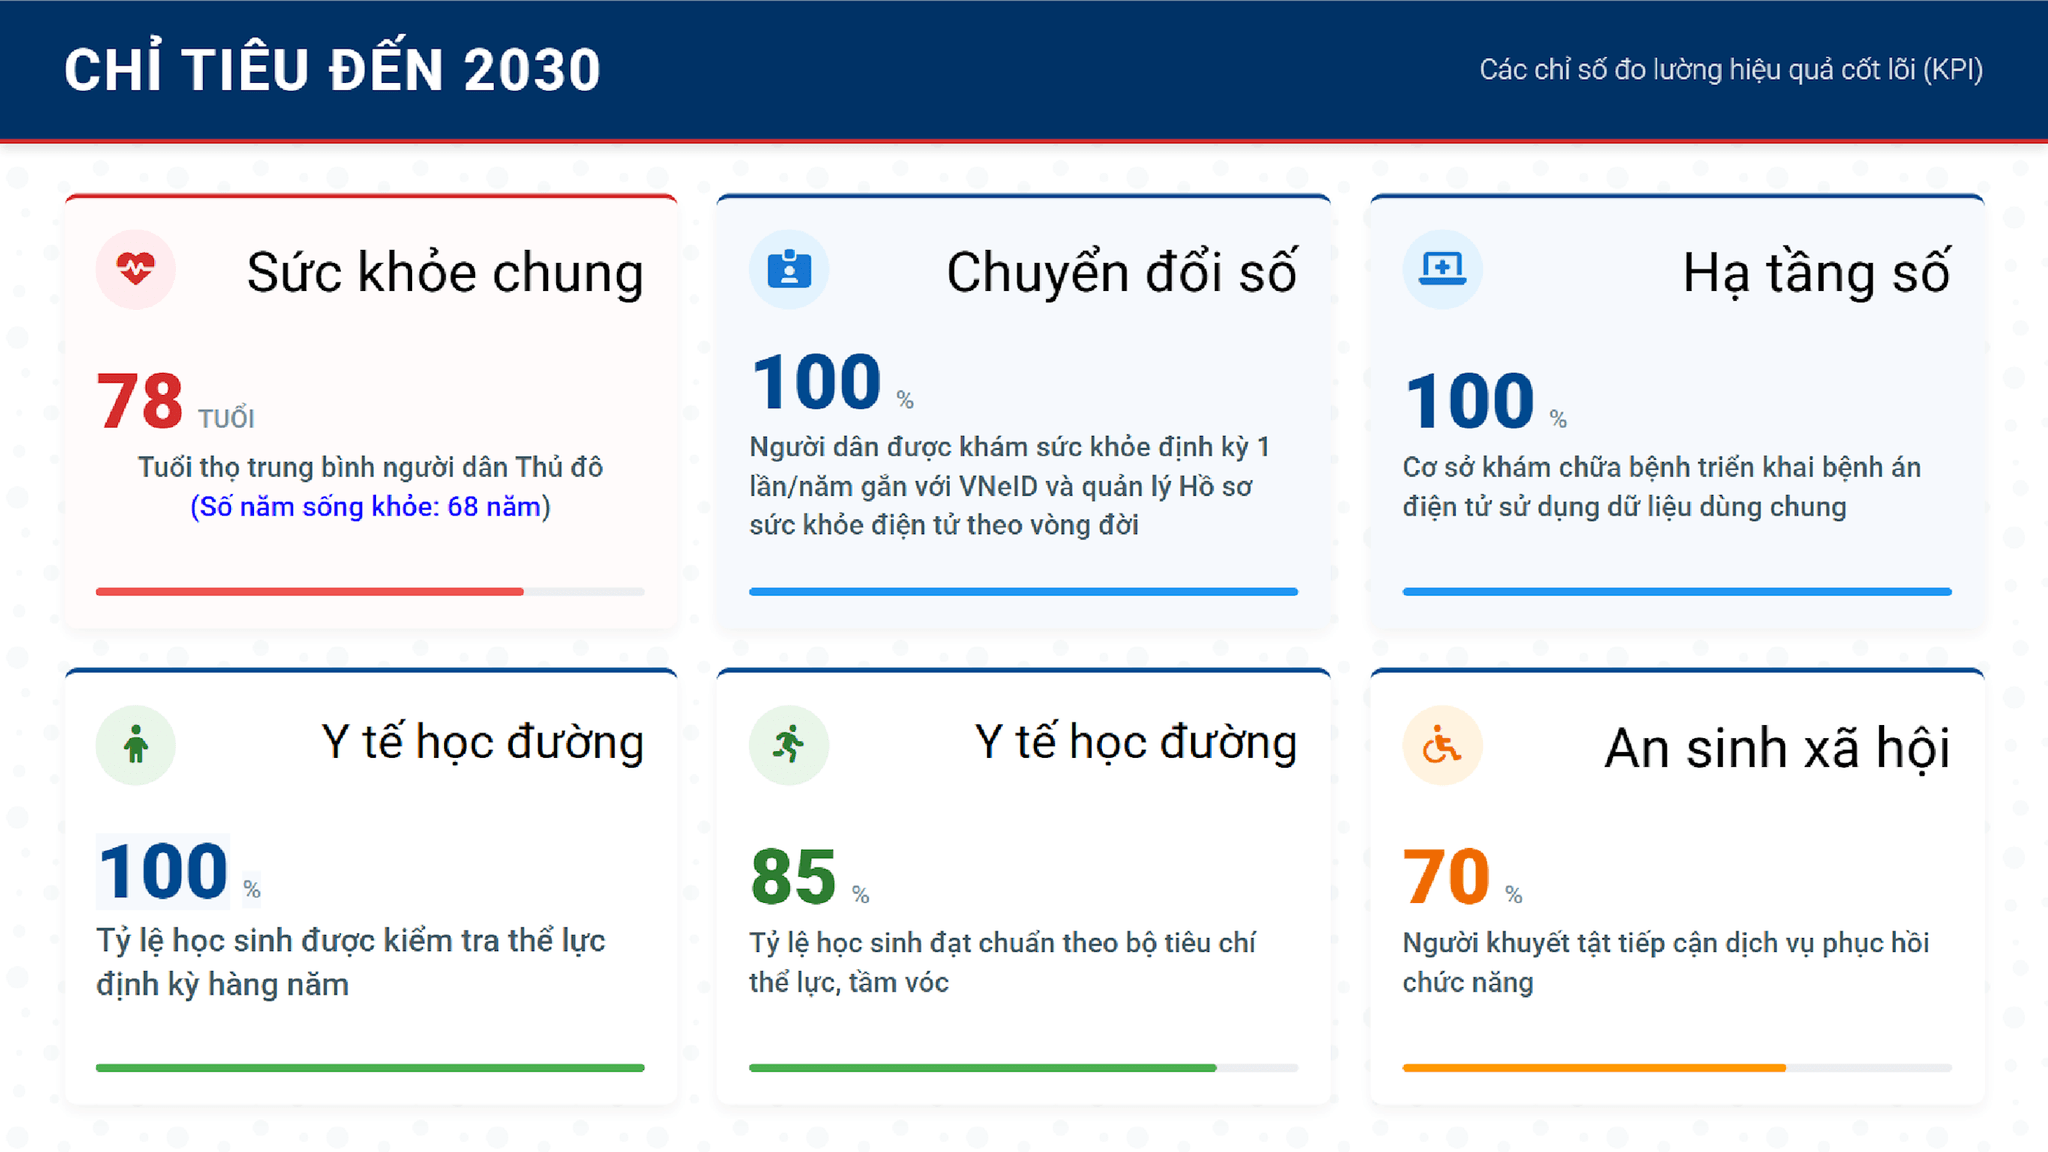Click the '100' value on Hạ tầng số card
This screenshot has width=2048, height=1152.
click(x=1469, y=402)
